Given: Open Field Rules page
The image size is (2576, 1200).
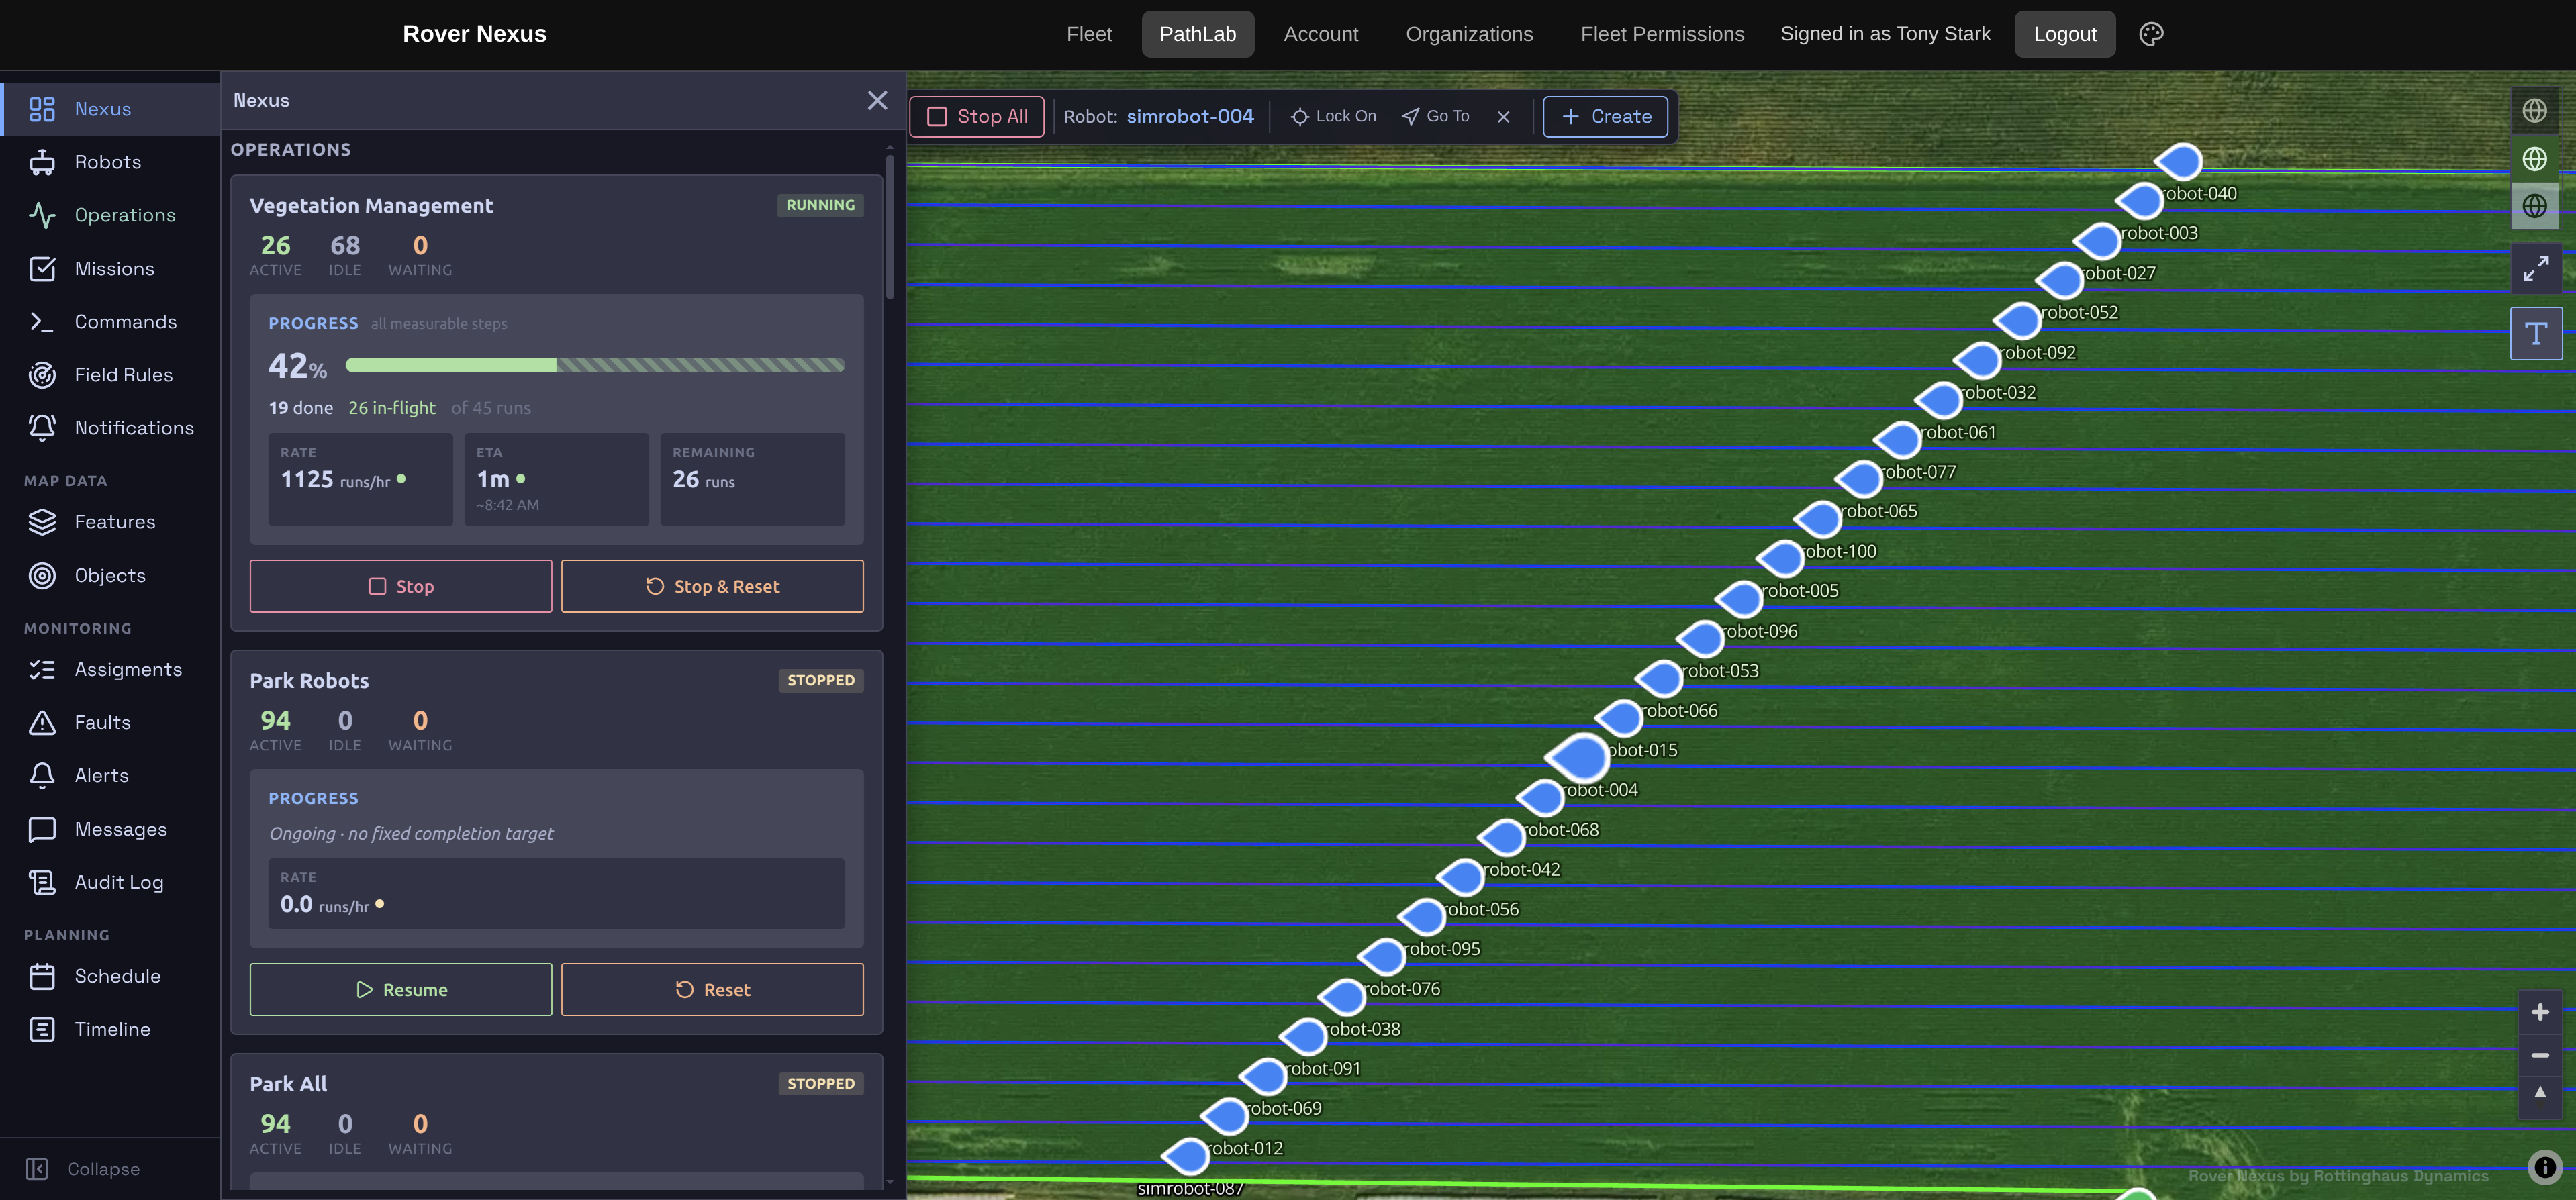Looking at the screenshot, I should pyautogui.click(x=110, y=375).
